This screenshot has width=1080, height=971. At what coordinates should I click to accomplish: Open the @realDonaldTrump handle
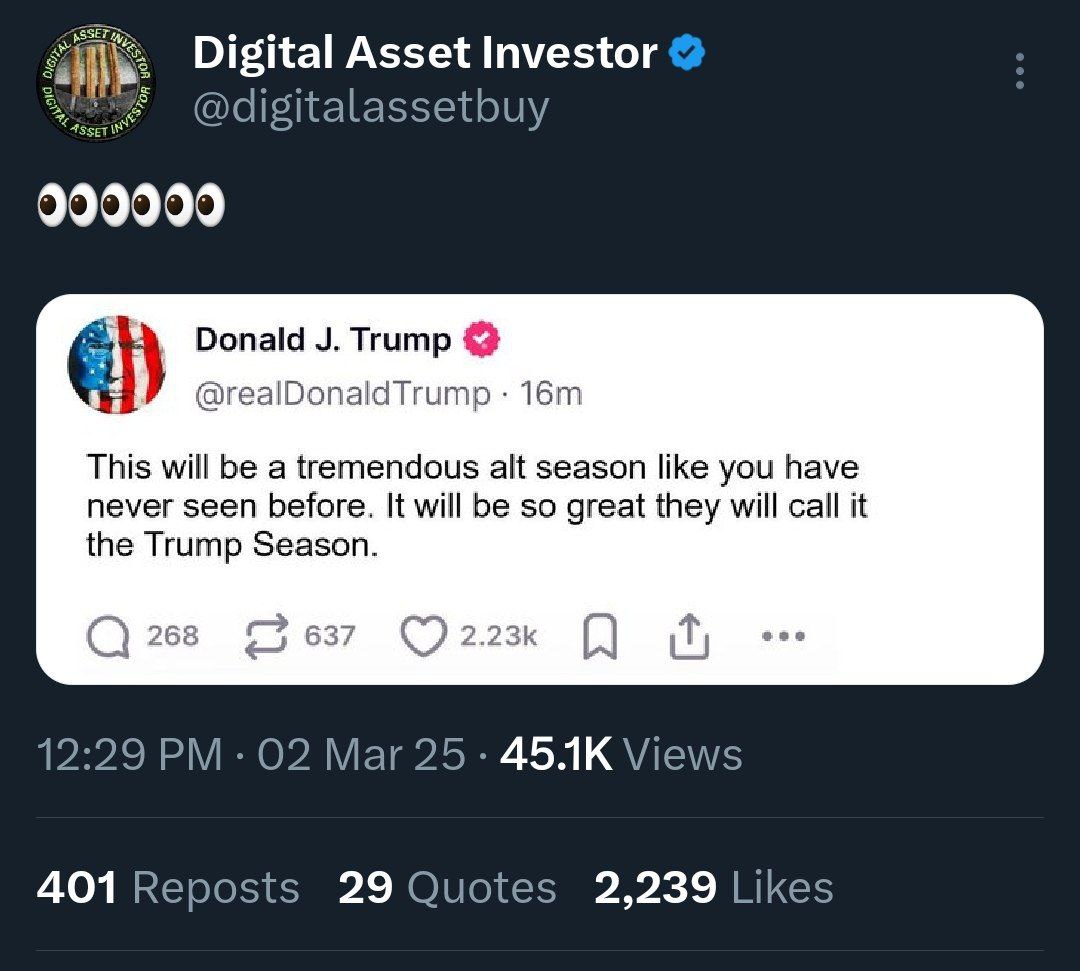342,394
